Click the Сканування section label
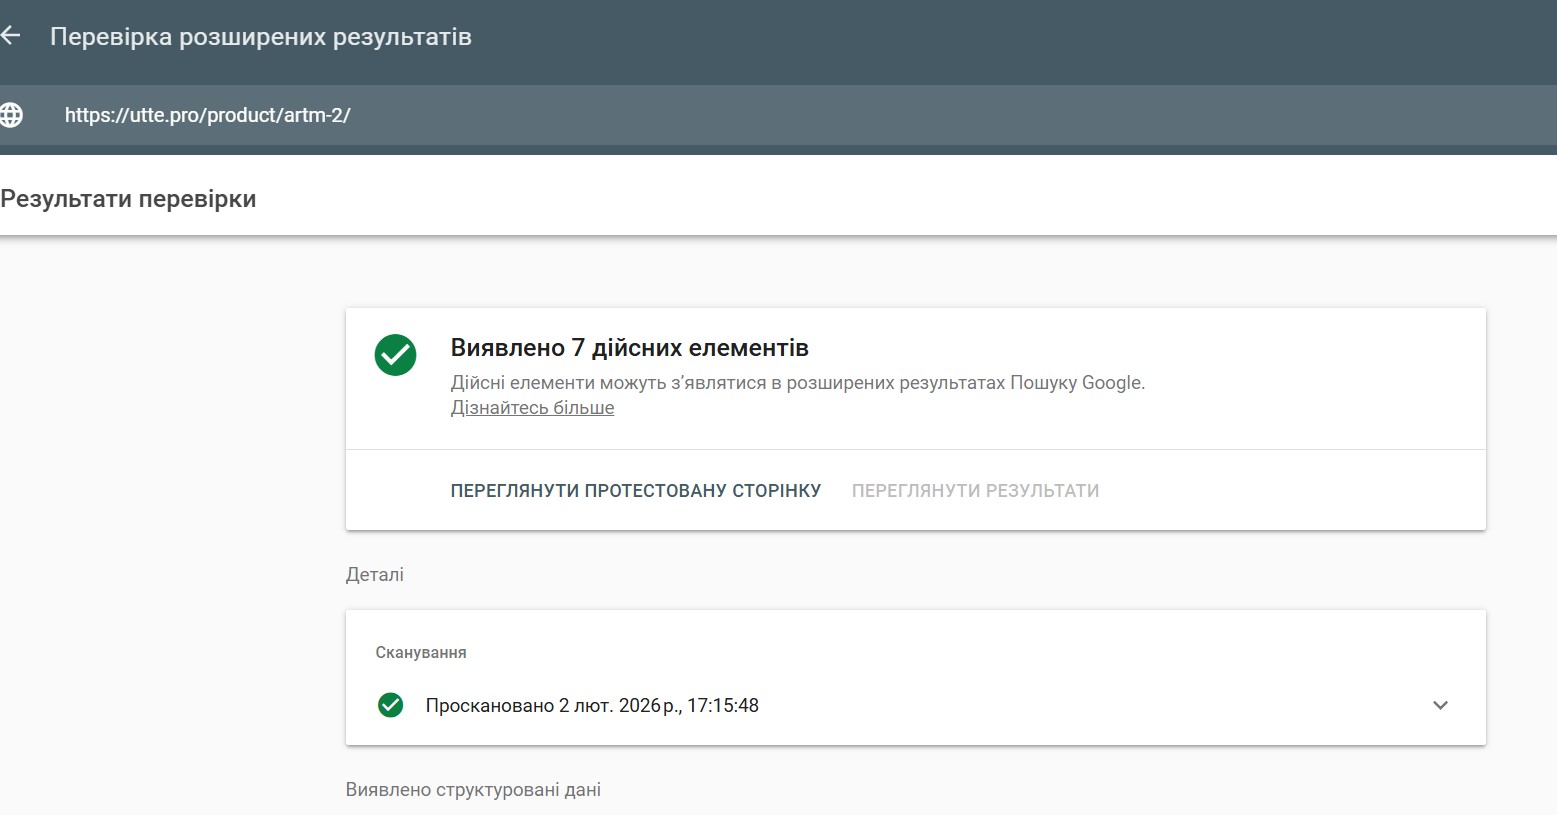 point(421,652)
